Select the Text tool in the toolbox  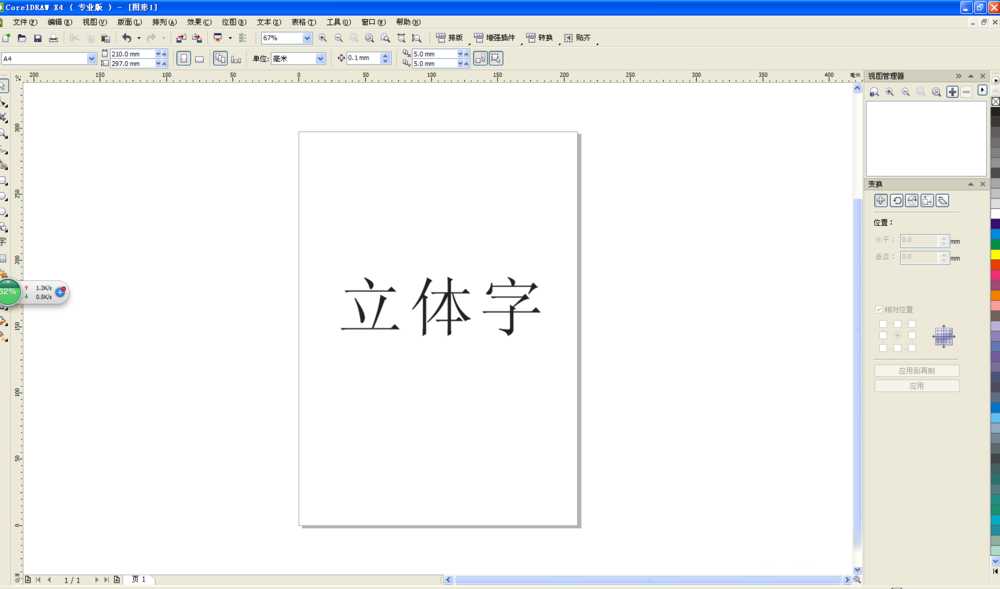(6, 240)
